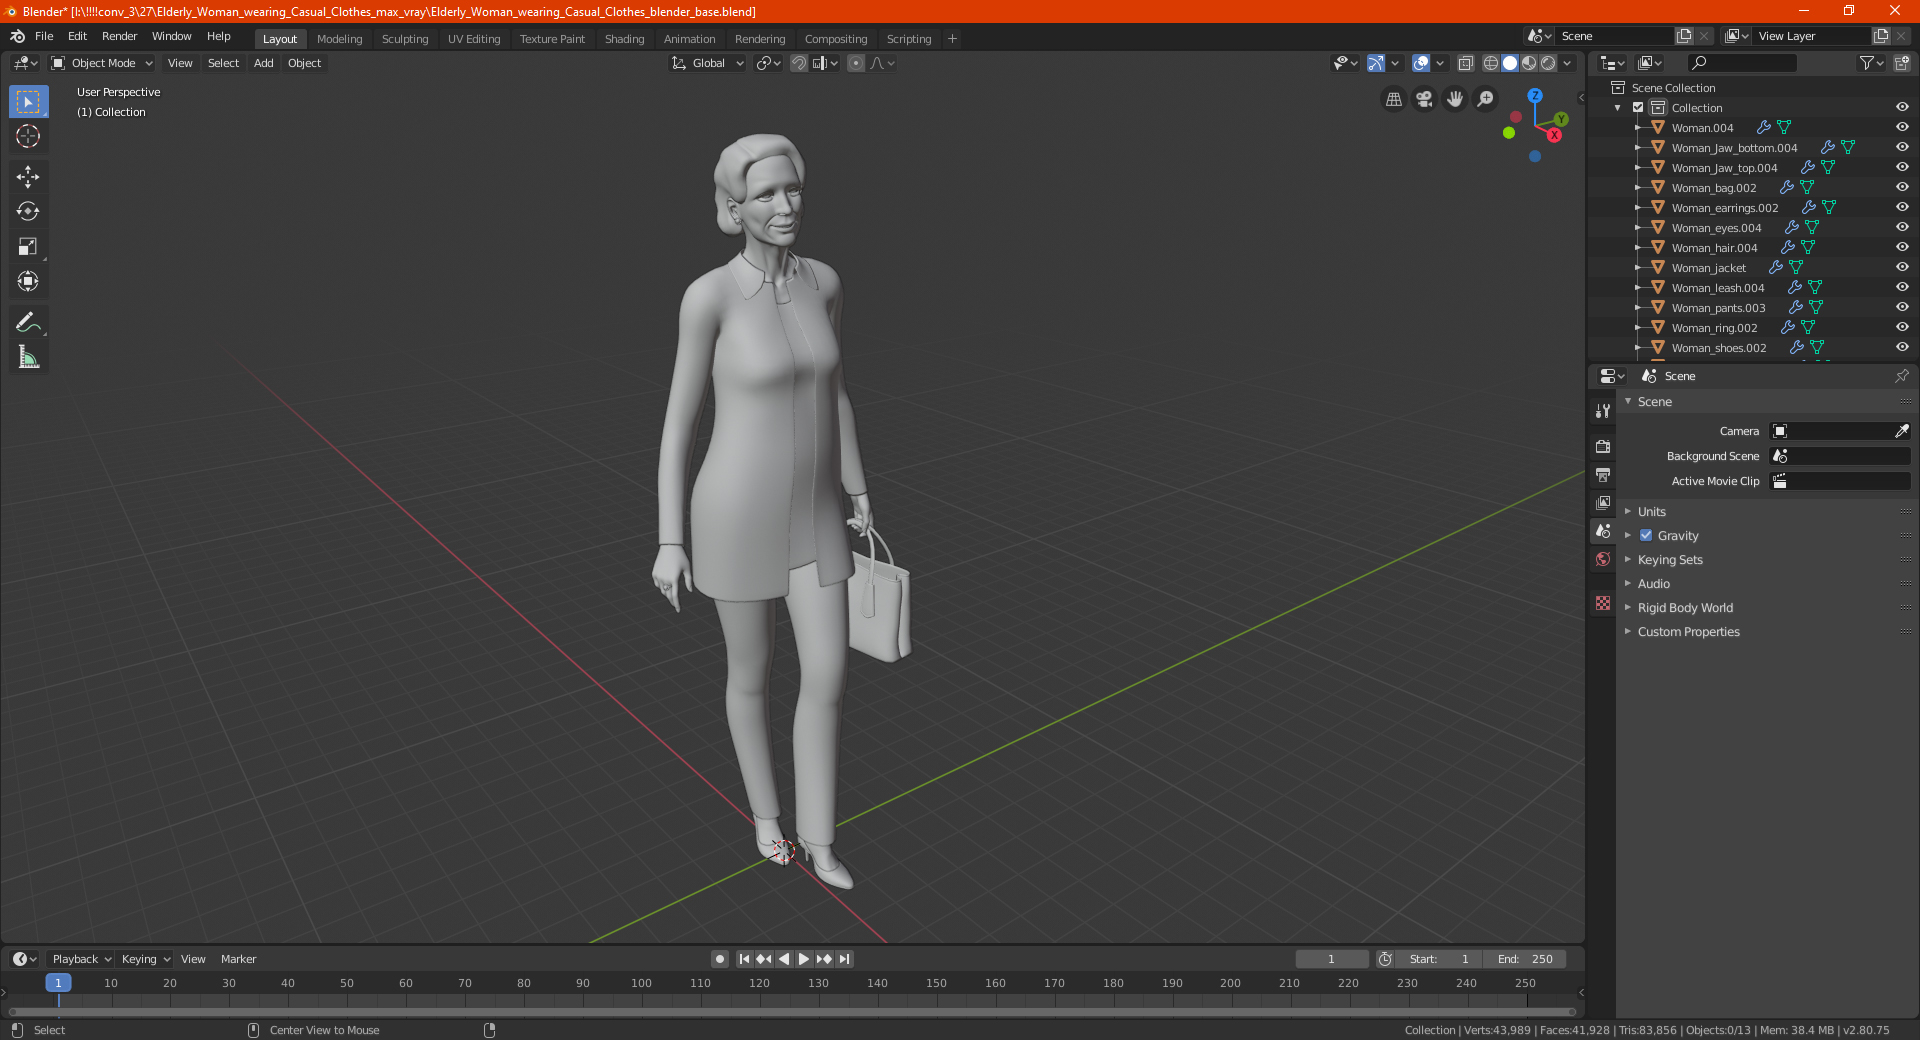Image resolution: width=1920 pixels, height=1040 pixels.
Task: Open the Texture properties tab
Action: tap(1603, 603)
